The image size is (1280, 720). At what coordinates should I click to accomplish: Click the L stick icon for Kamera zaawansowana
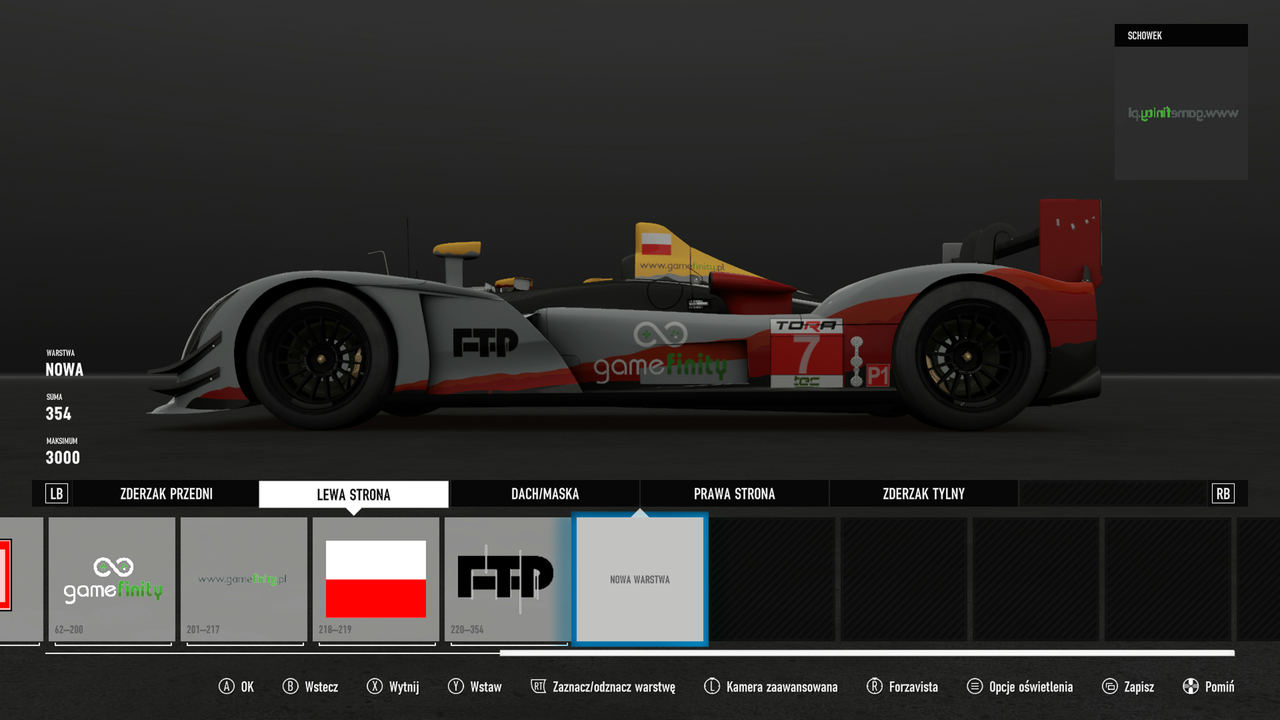pos(712,687)
